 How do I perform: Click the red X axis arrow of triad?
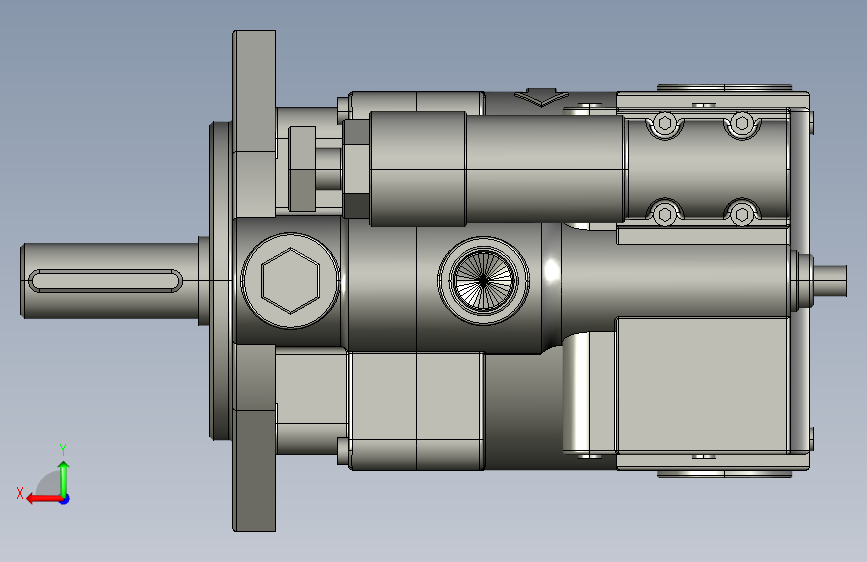(x=43, y=499)
